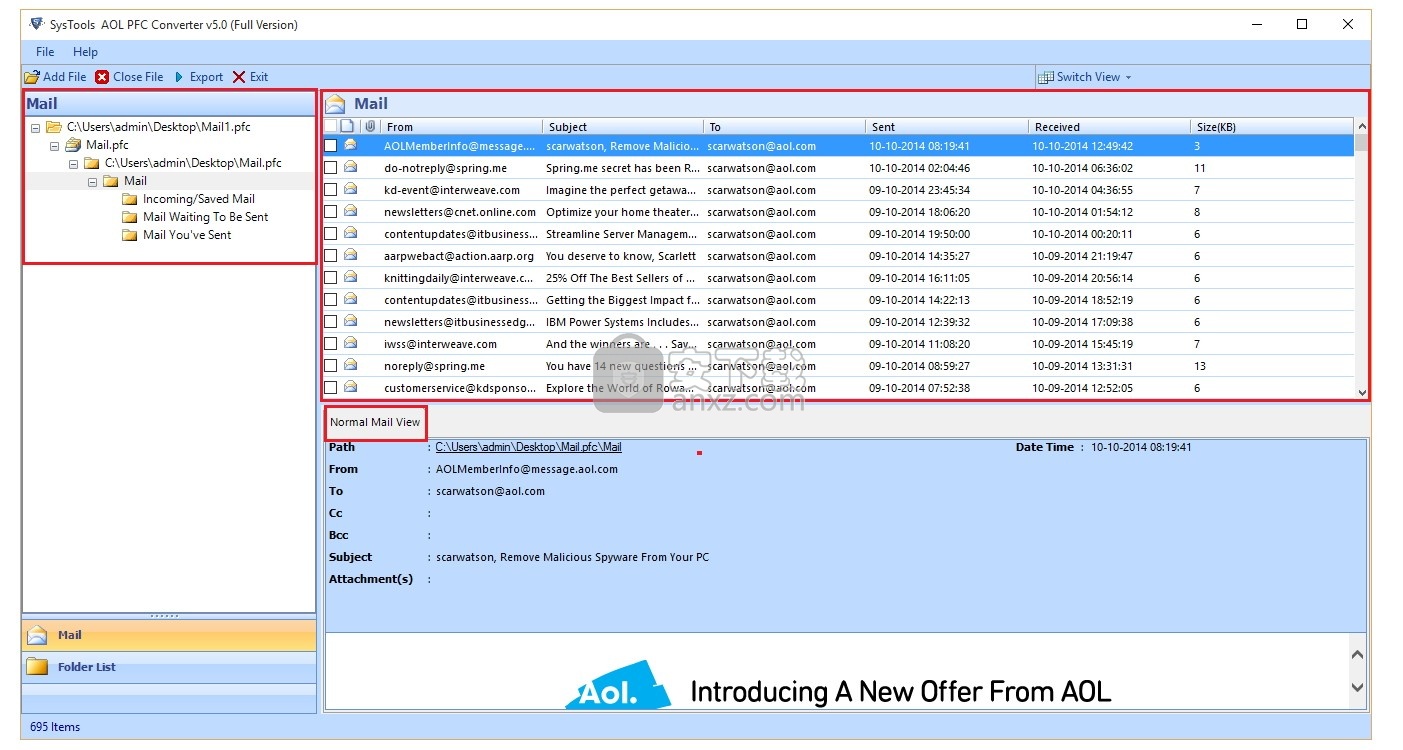Click the Sent column header
This screenshot has width=1403, height=750.
(947, 127)
